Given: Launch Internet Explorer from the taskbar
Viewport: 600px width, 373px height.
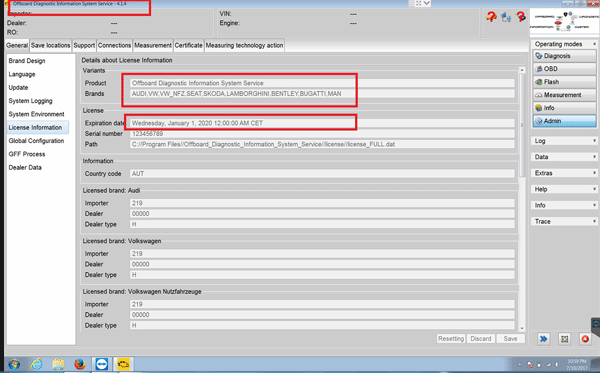Looking at the screenshot, I should (x=37, y=364).
